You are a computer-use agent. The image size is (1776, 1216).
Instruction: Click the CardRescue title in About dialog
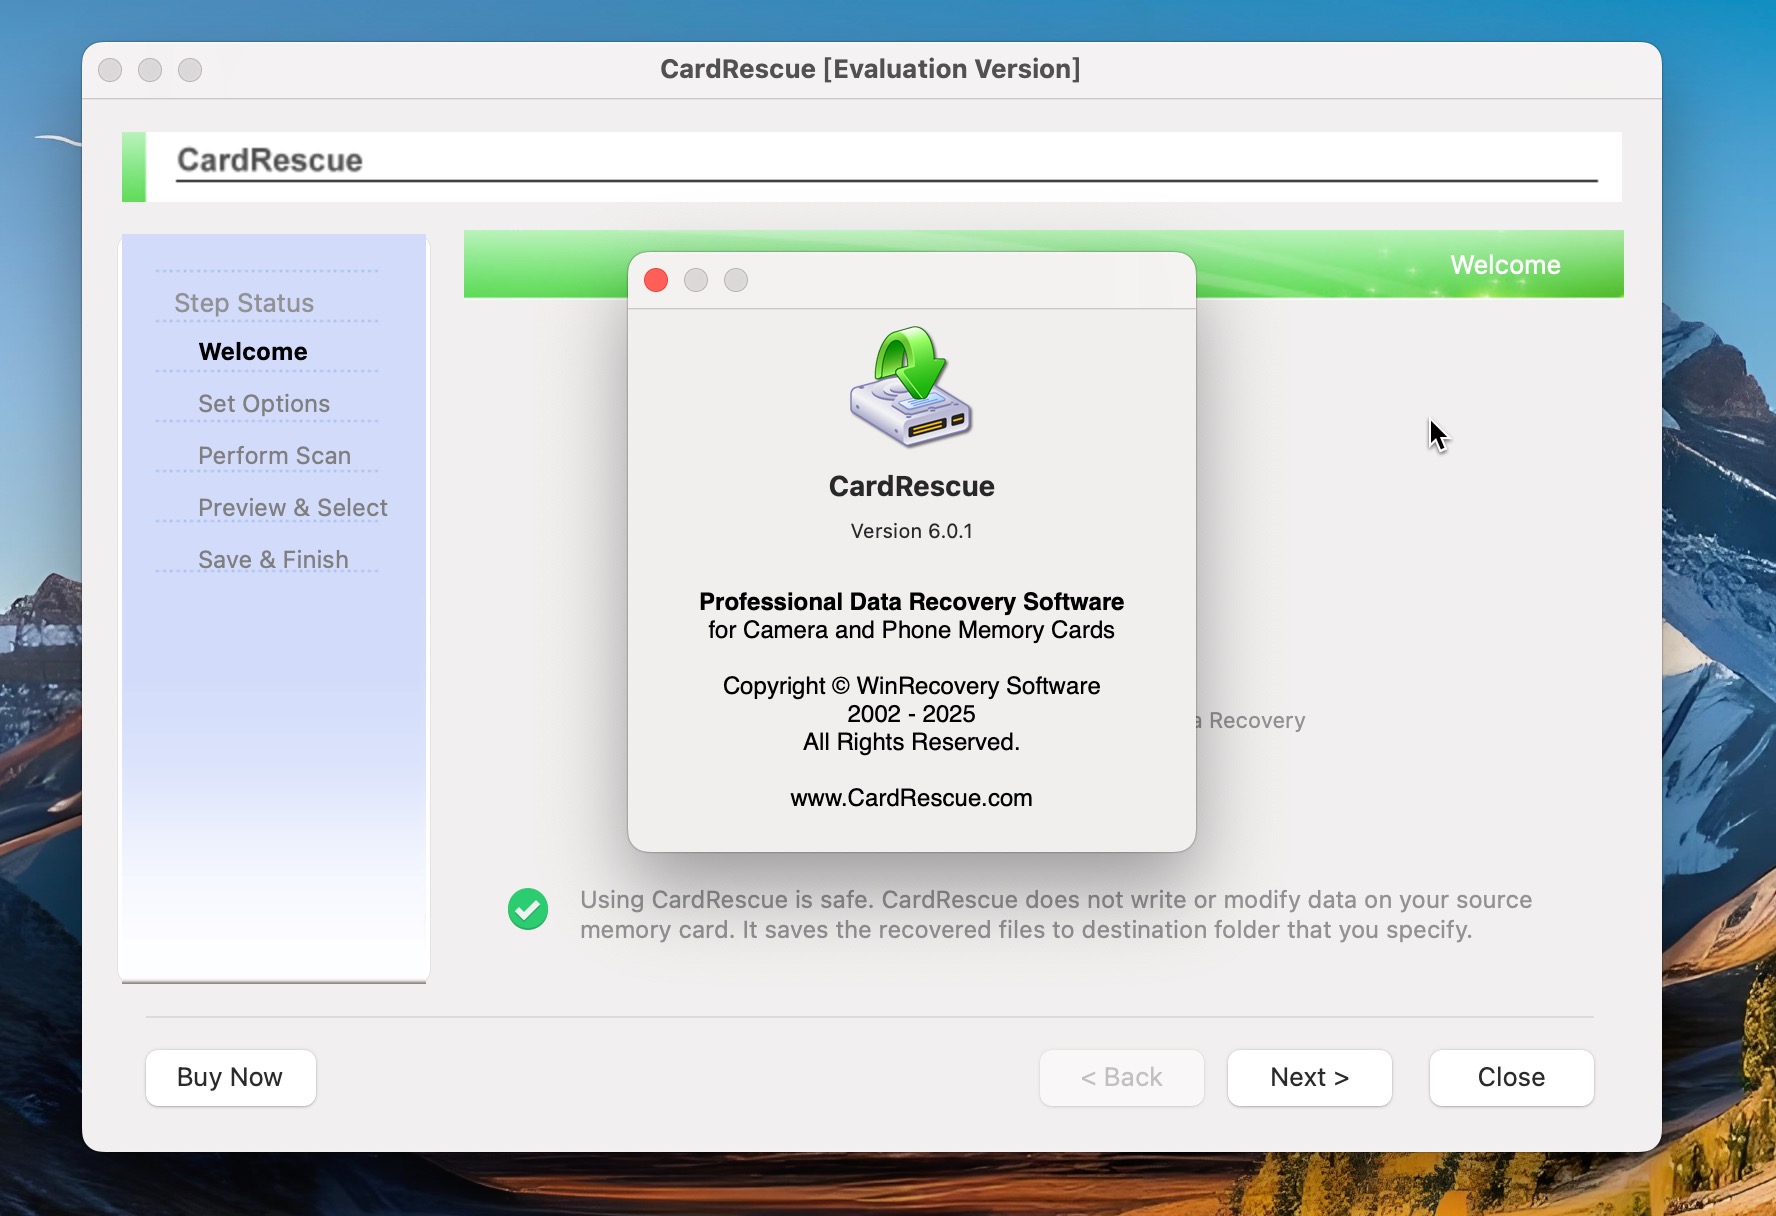(912, 486)
